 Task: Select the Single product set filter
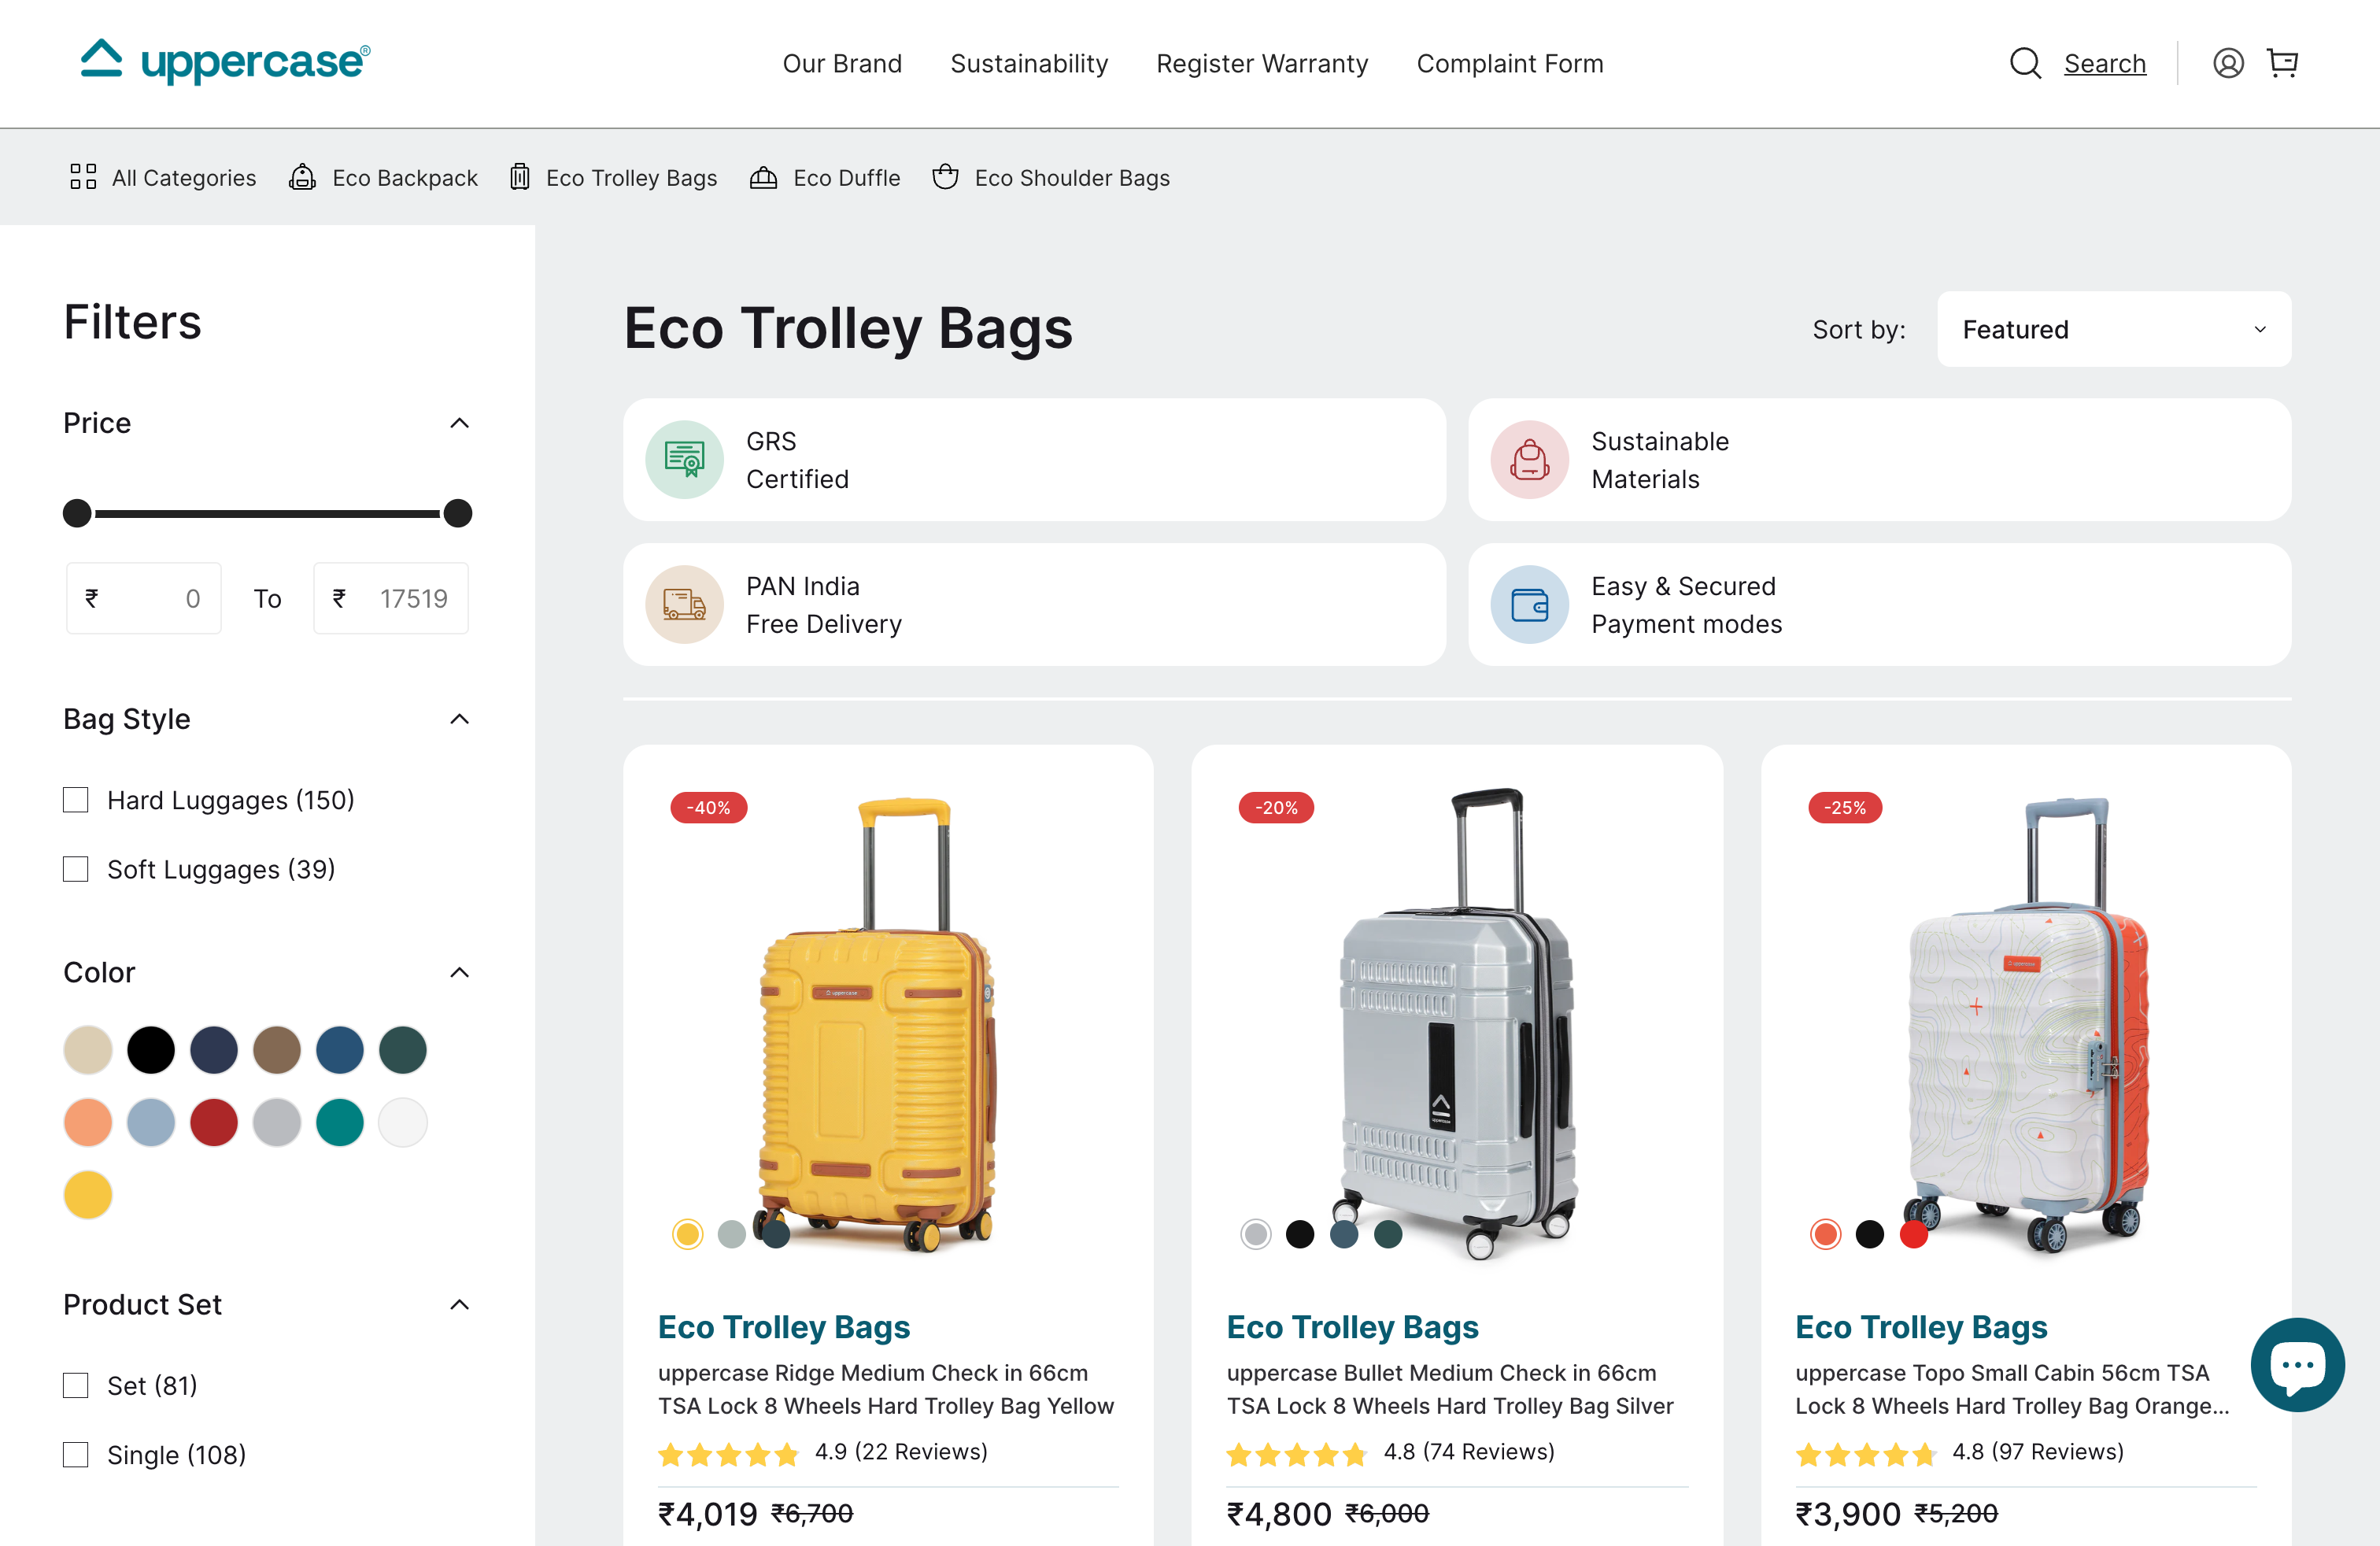[75, 1454]
